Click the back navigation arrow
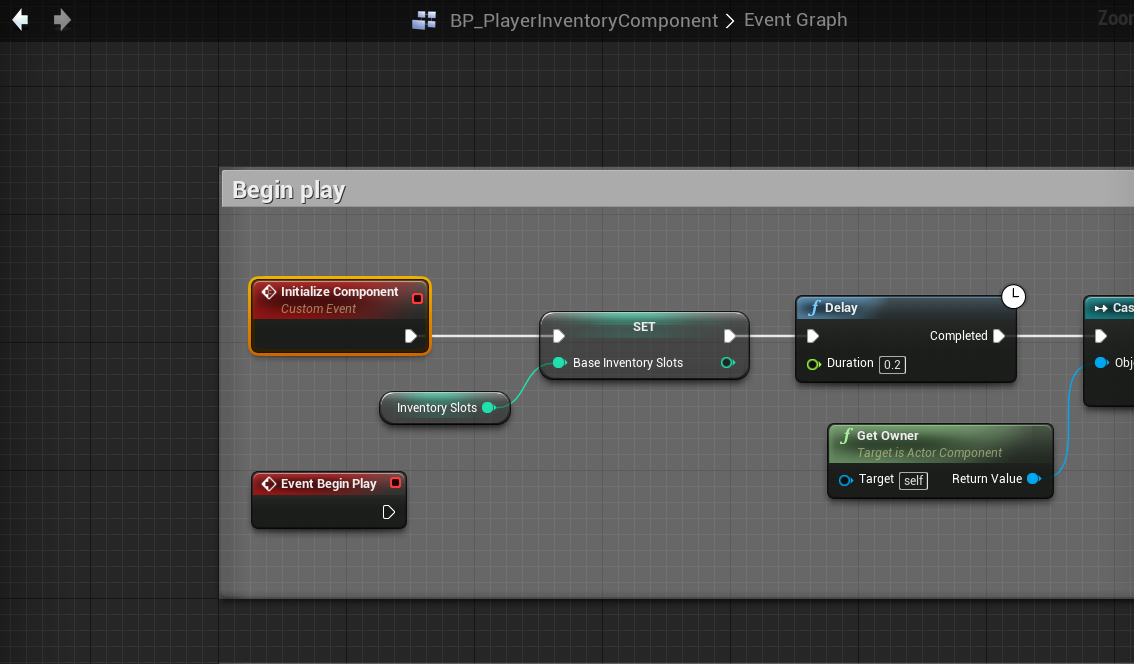The image size is (1134, 664). pos(20,20)
